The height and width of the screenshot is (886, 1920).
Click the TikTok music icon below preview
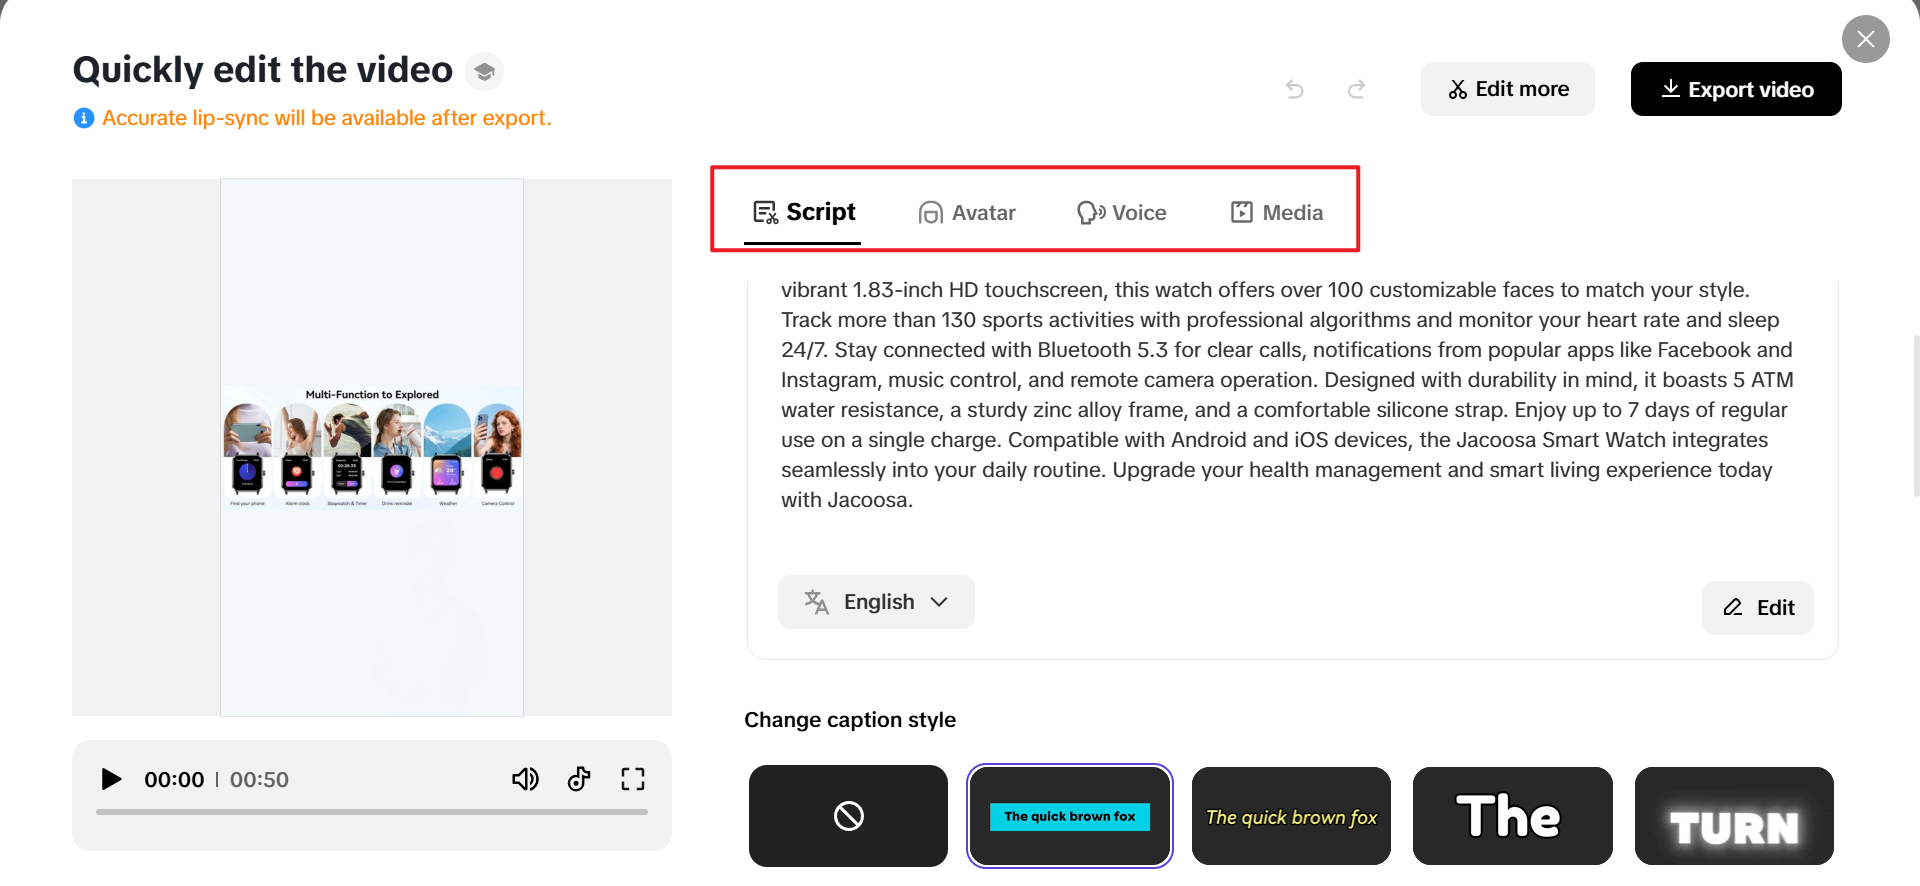[579, 779]
